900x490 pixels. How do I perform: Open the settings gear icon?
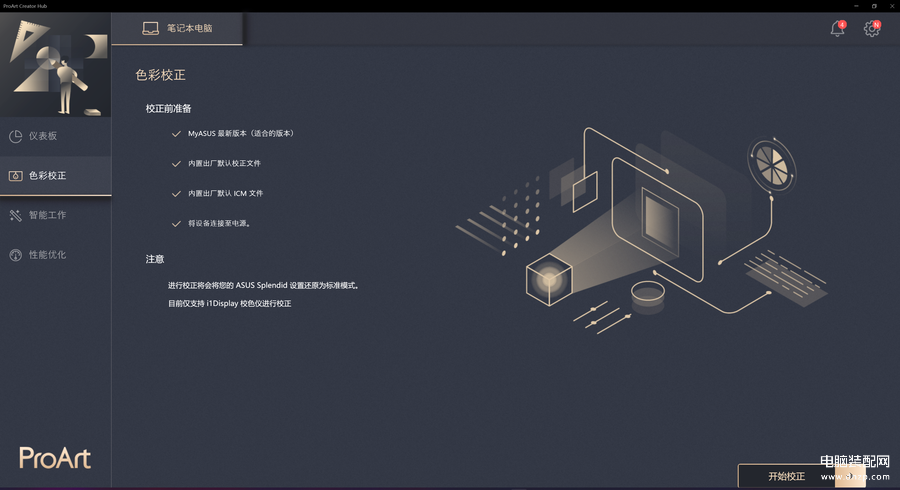point(872,29)
